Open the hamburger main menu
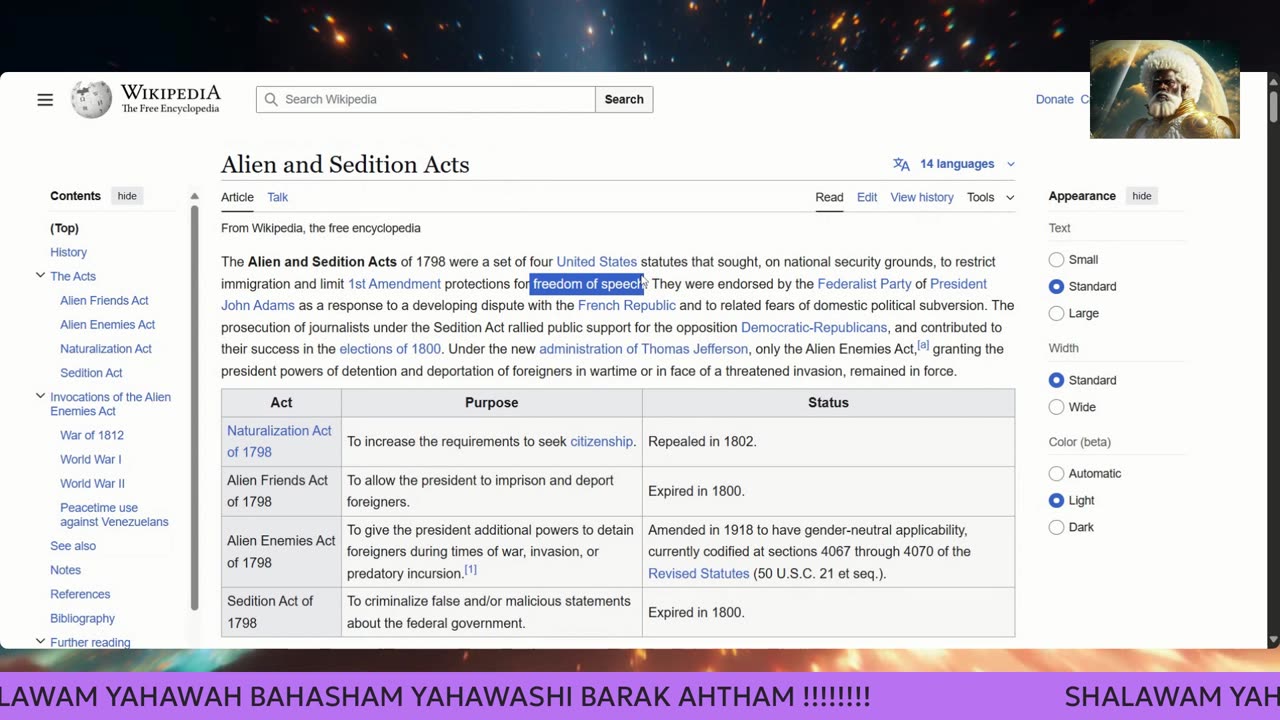The width and height of the screenshot is (1280, 720). pos(45,99)
